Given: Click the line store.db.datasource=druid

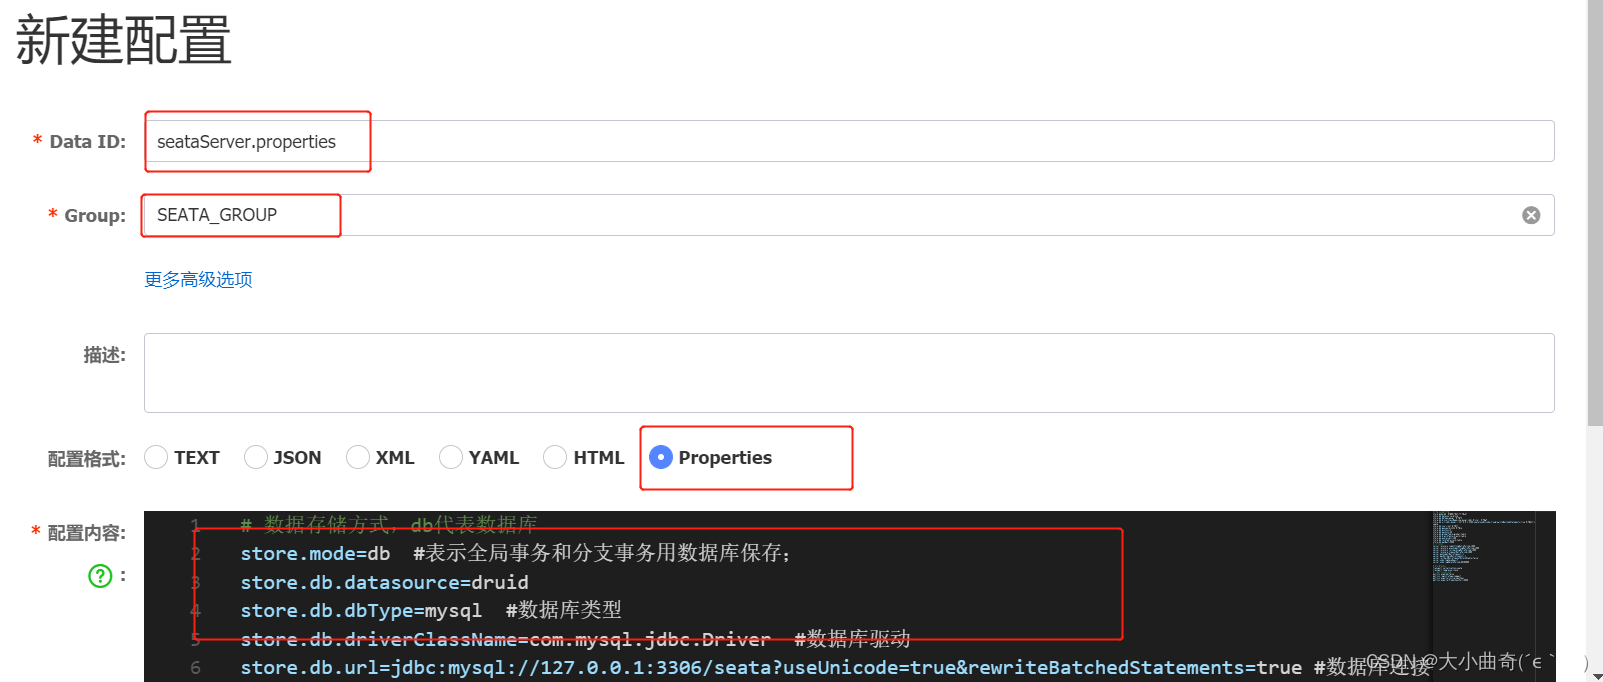Looking at the screenshot, I should pos(384,582).
